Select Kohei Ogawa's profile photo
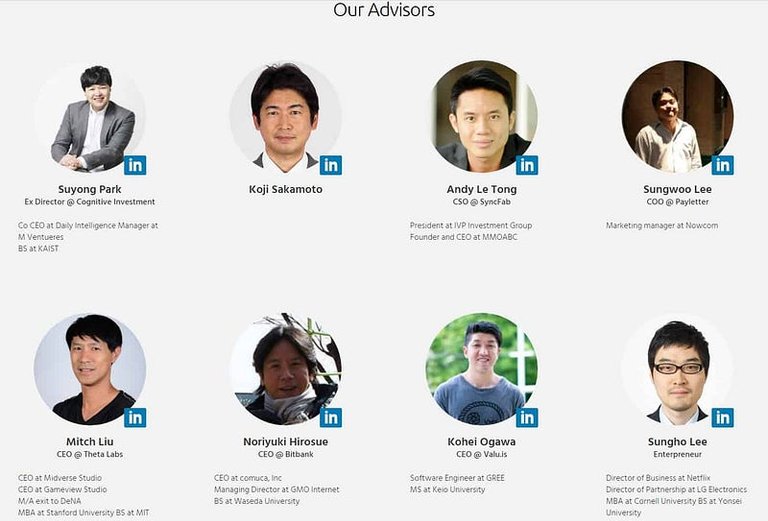Screen dimensions: 768x521 pyautogui.click(x=481, y=369)
